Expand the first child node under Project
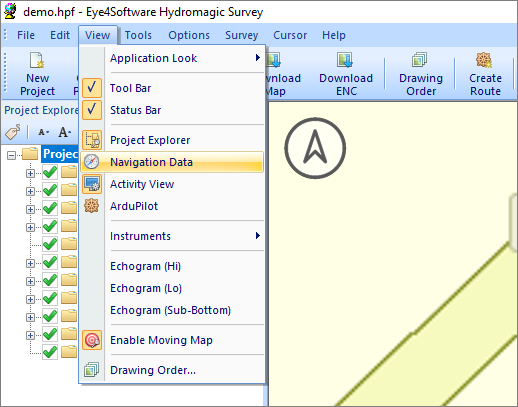The width and height of the screenshot is (518, 407). click(30, 173)
